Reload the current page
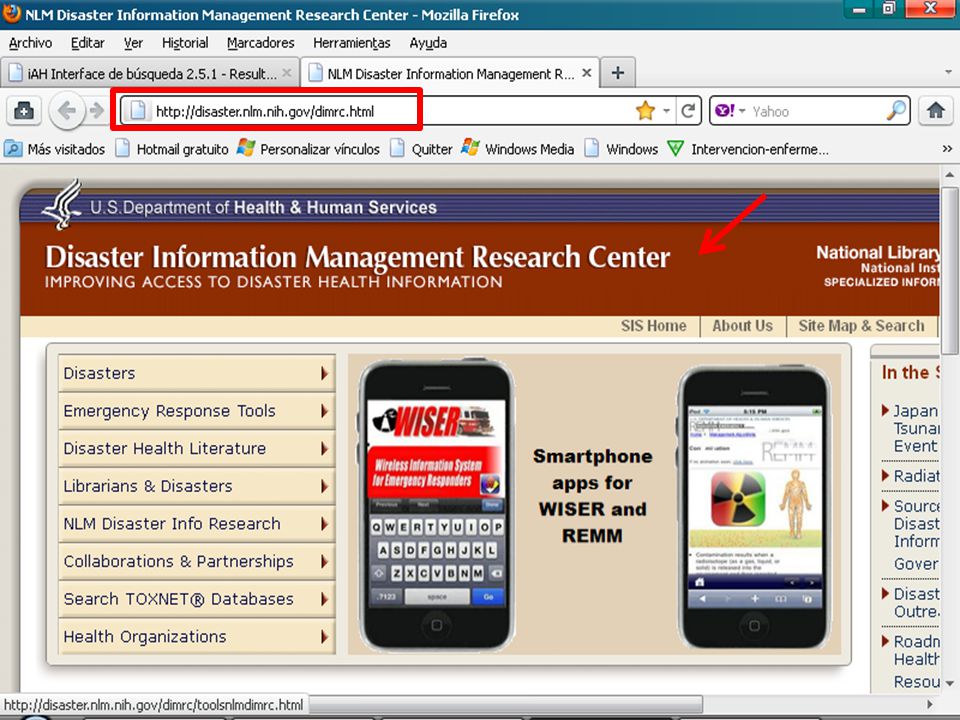This screenshot has height=720, width=960. point(688,111)
